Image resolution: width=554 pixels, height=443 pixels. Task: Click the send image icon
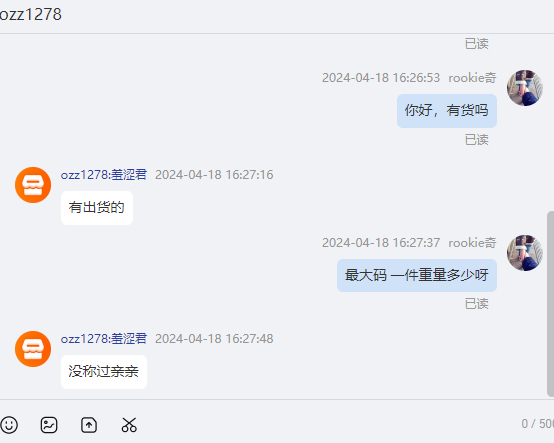49,425
